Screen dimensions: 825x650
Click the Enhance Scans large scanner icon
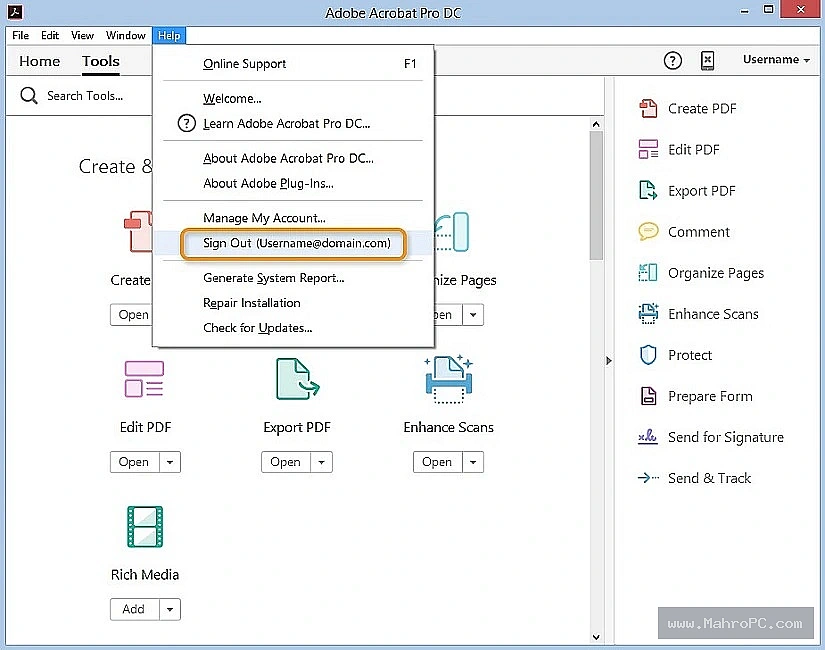(448, 379)
